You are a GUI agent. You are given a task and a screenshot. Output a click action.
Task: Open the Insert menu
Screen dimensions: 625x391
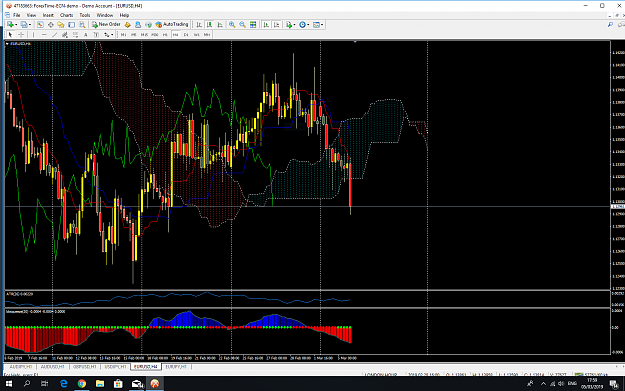[x=48, y=15]
